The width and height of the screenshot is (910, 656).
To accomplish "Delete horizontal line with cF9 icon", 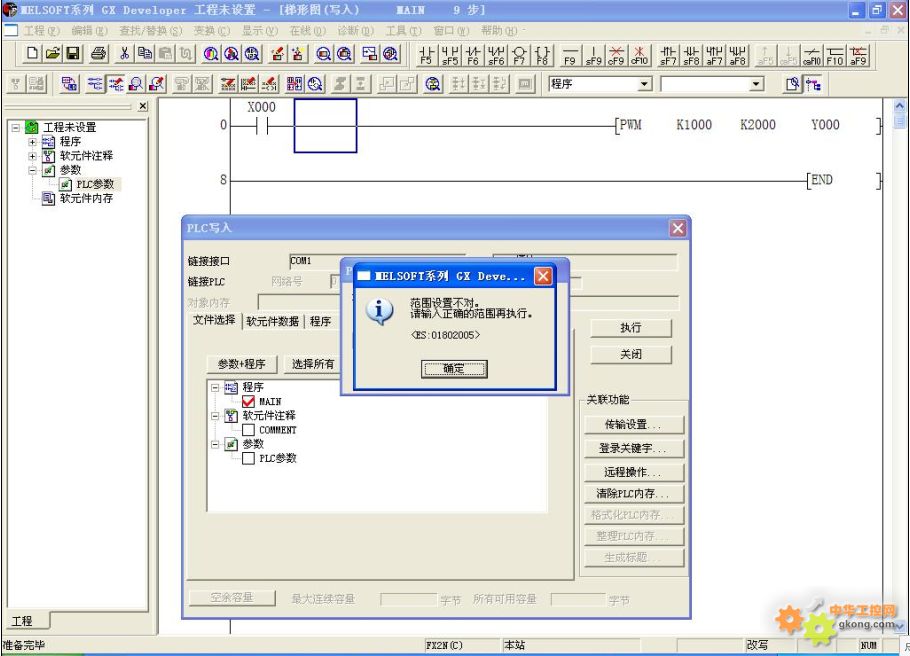I will click(x=616, y=55).
